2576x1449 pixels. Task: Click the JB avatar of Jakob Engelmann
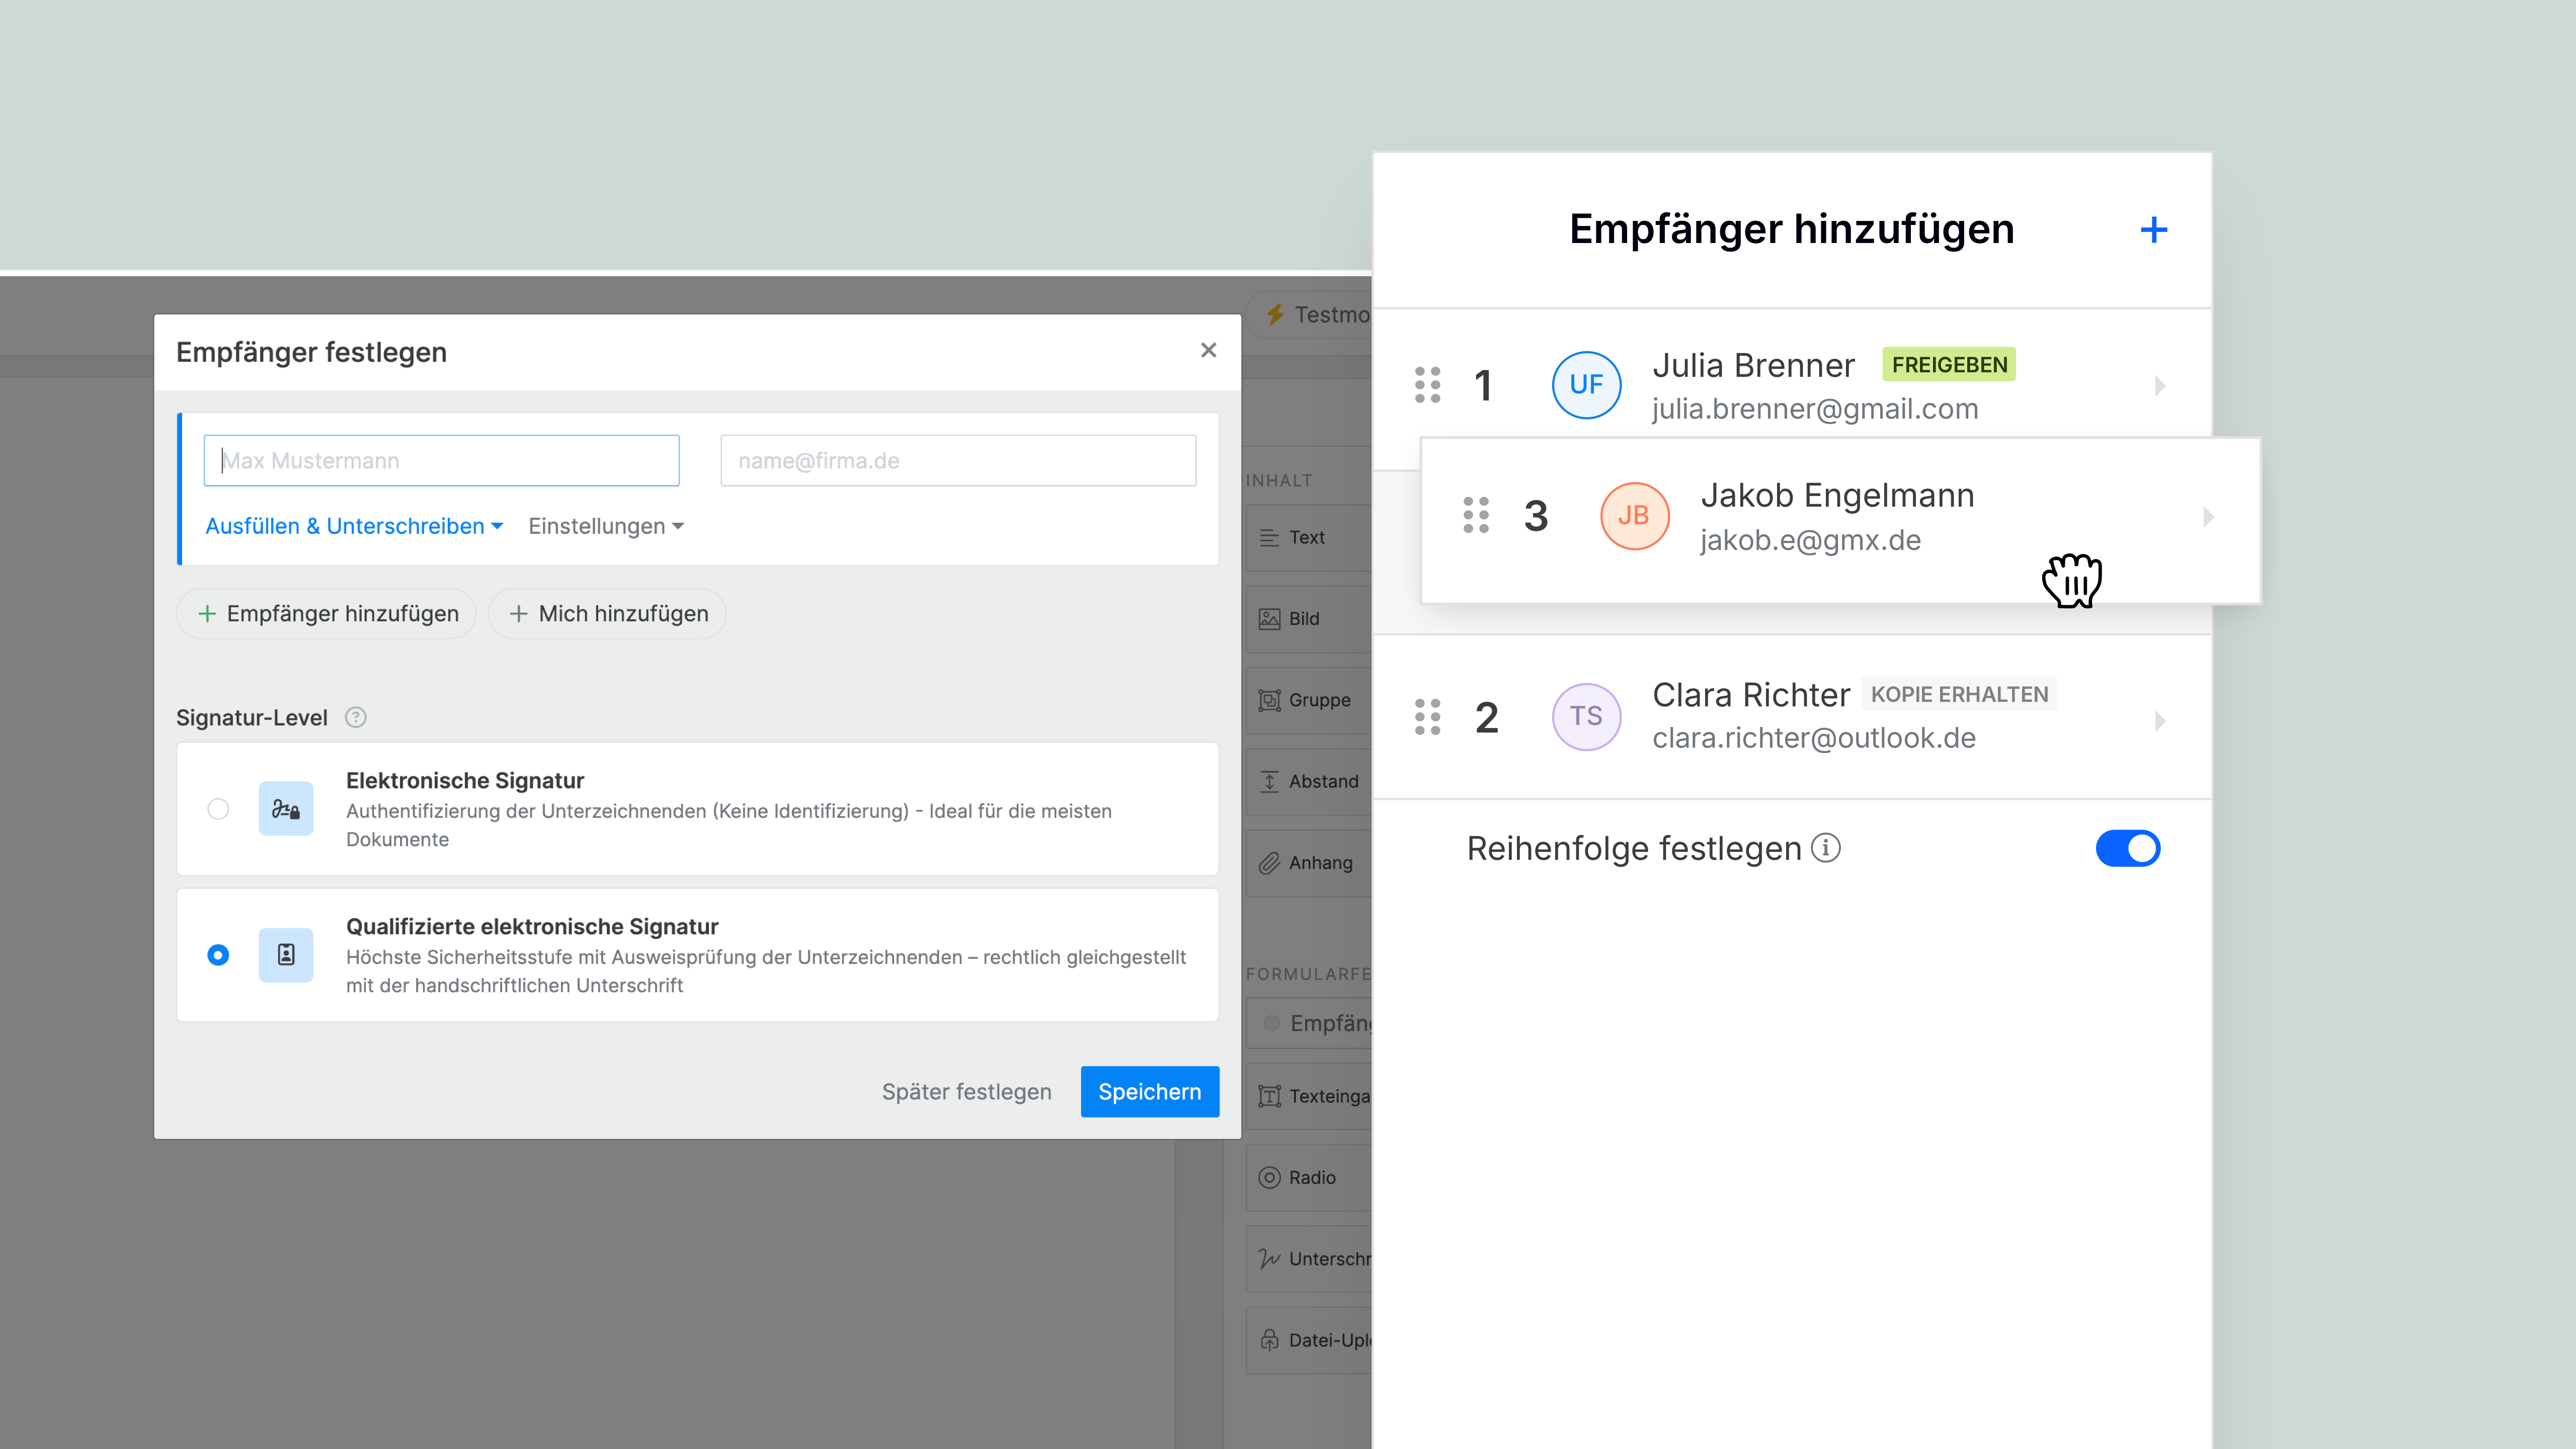click(1634, 516)
